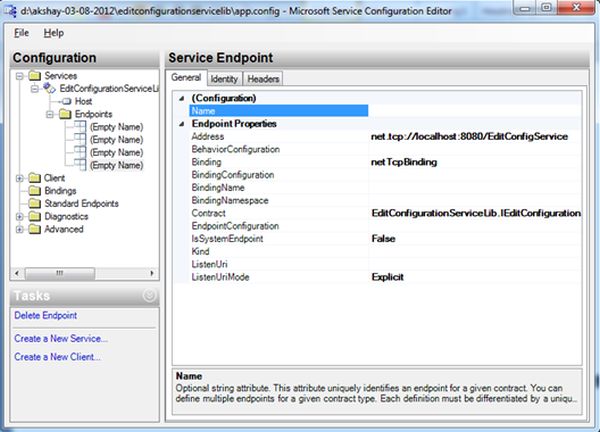The height and width of the screenshot is (432, 600).
Task: Click the Explicit ListenUriMode value
Action: point(387,277)
